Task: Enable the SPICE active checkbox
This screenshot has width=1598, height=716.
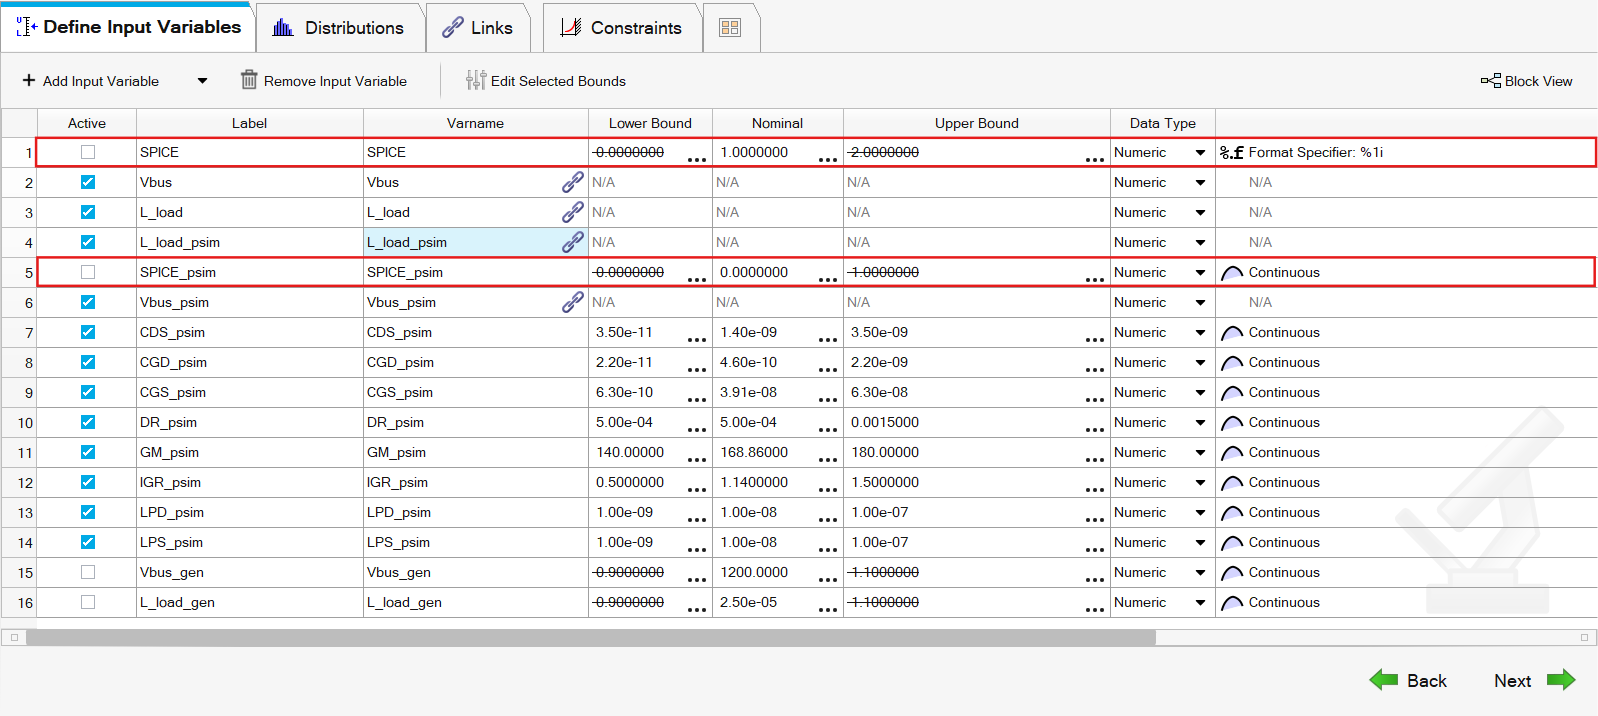Action: (88, 152)
